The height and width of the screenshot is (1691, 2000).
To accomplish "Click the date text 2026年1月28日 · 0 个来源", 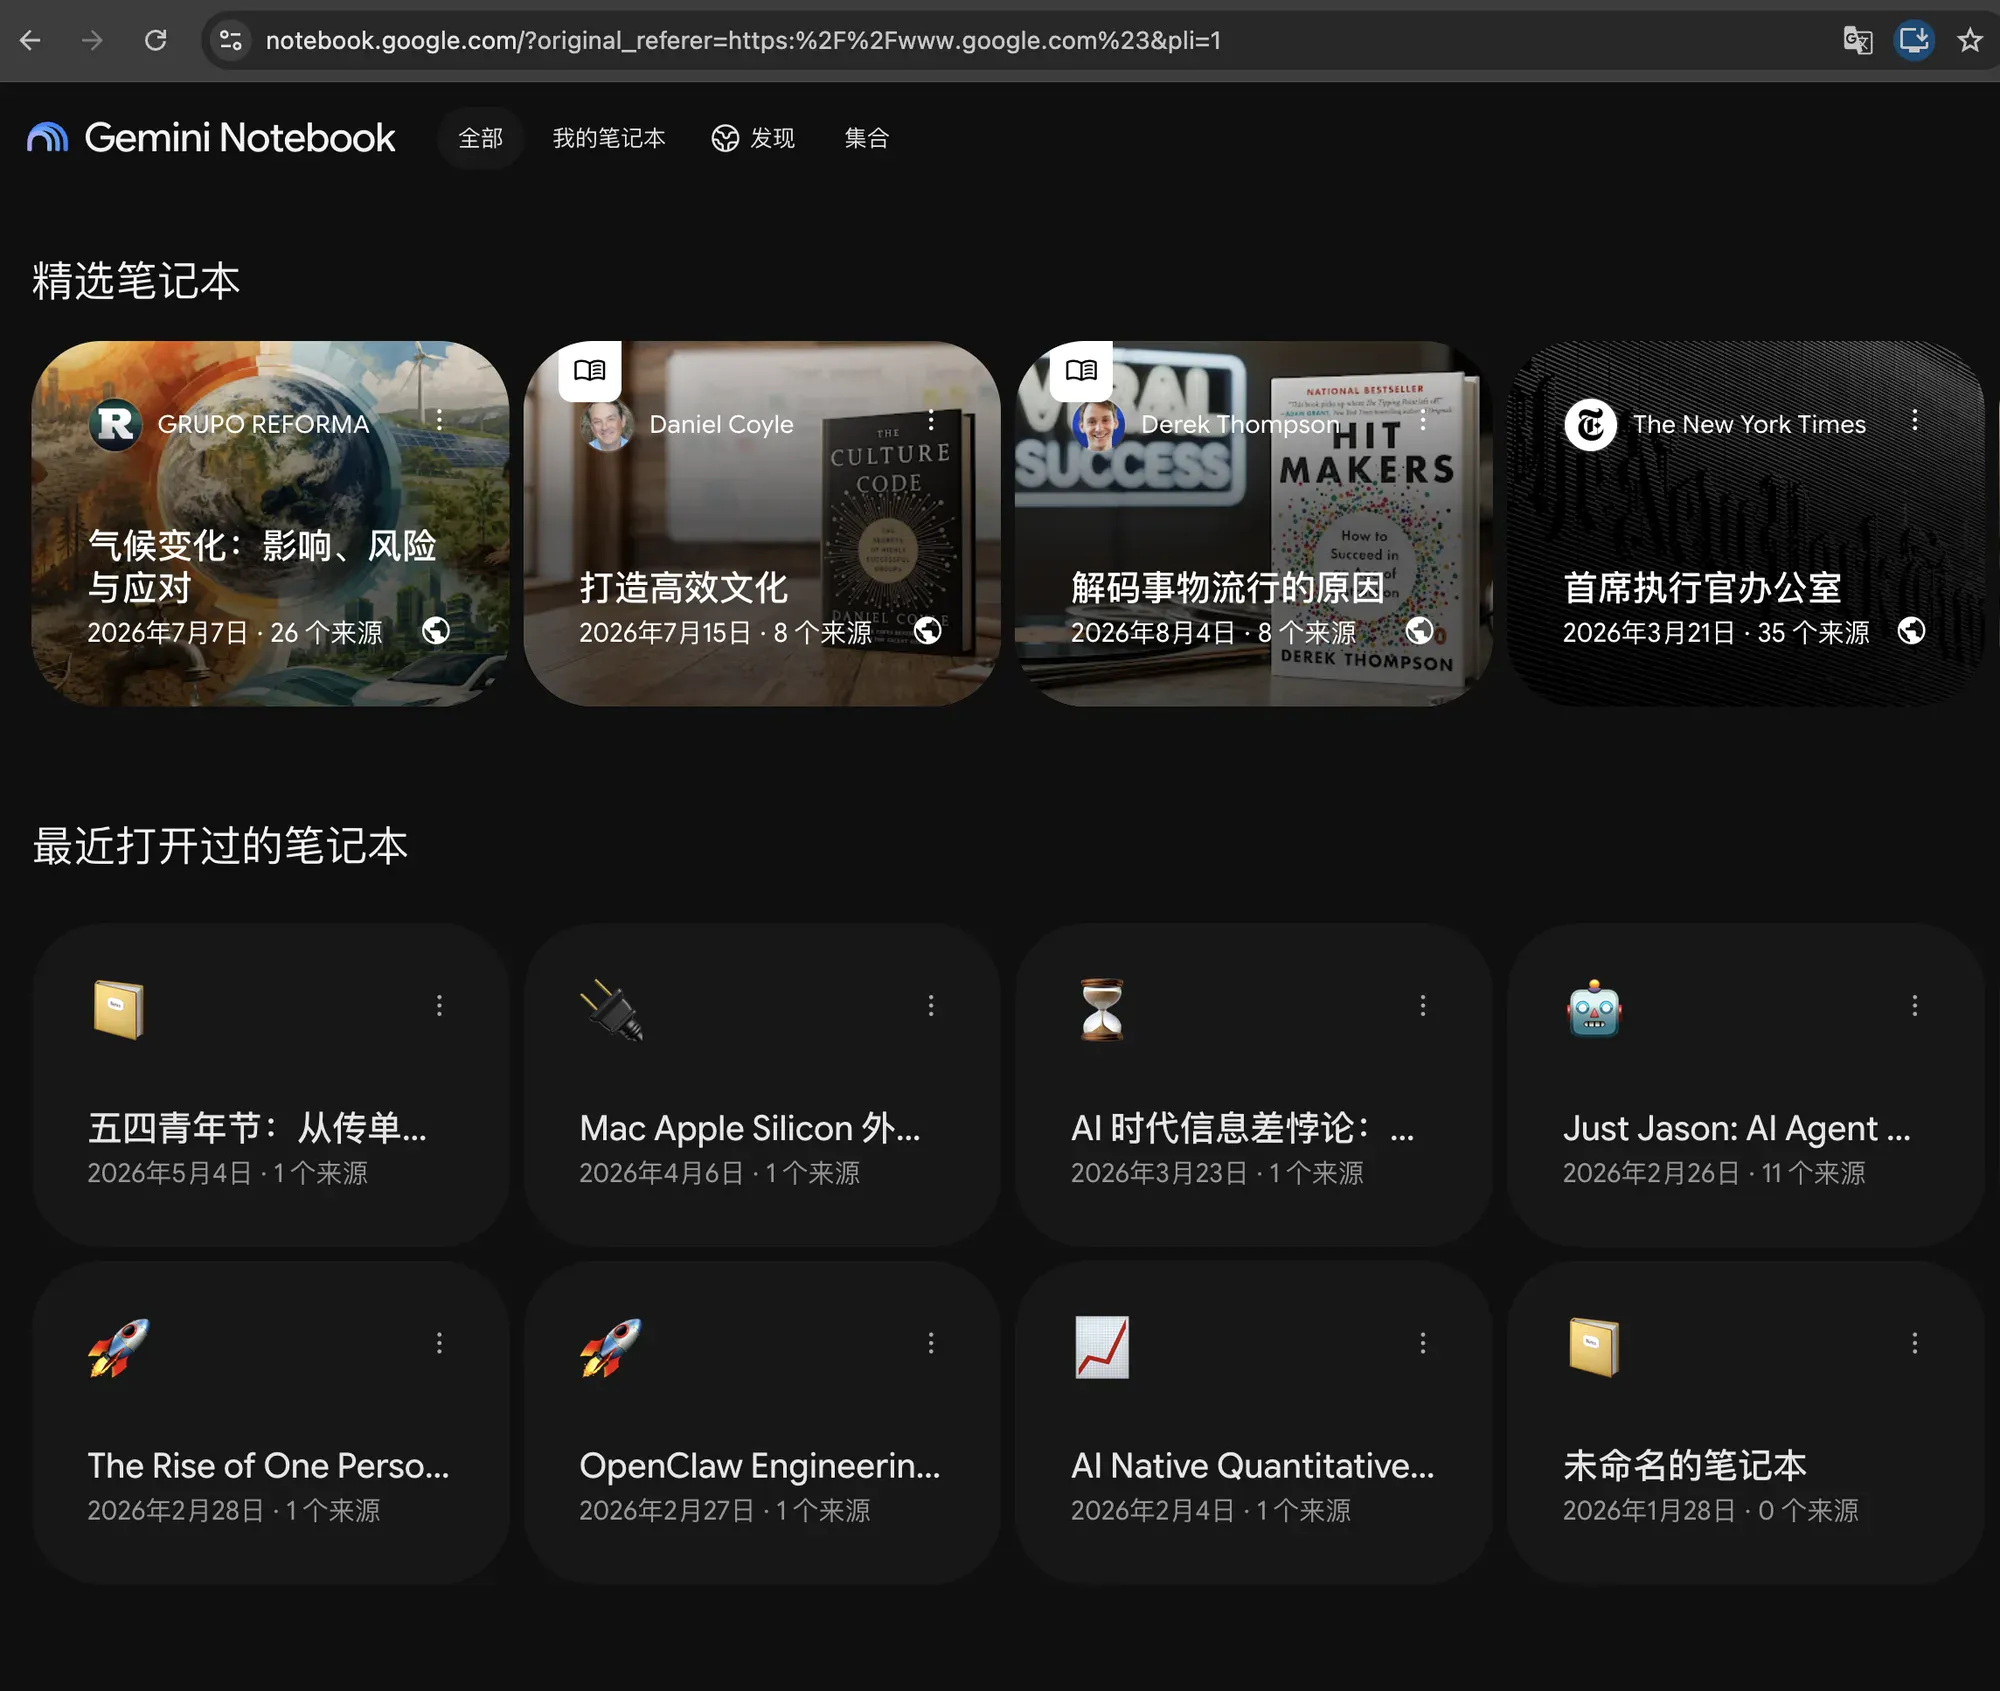I will [x=1711, y=1510].
